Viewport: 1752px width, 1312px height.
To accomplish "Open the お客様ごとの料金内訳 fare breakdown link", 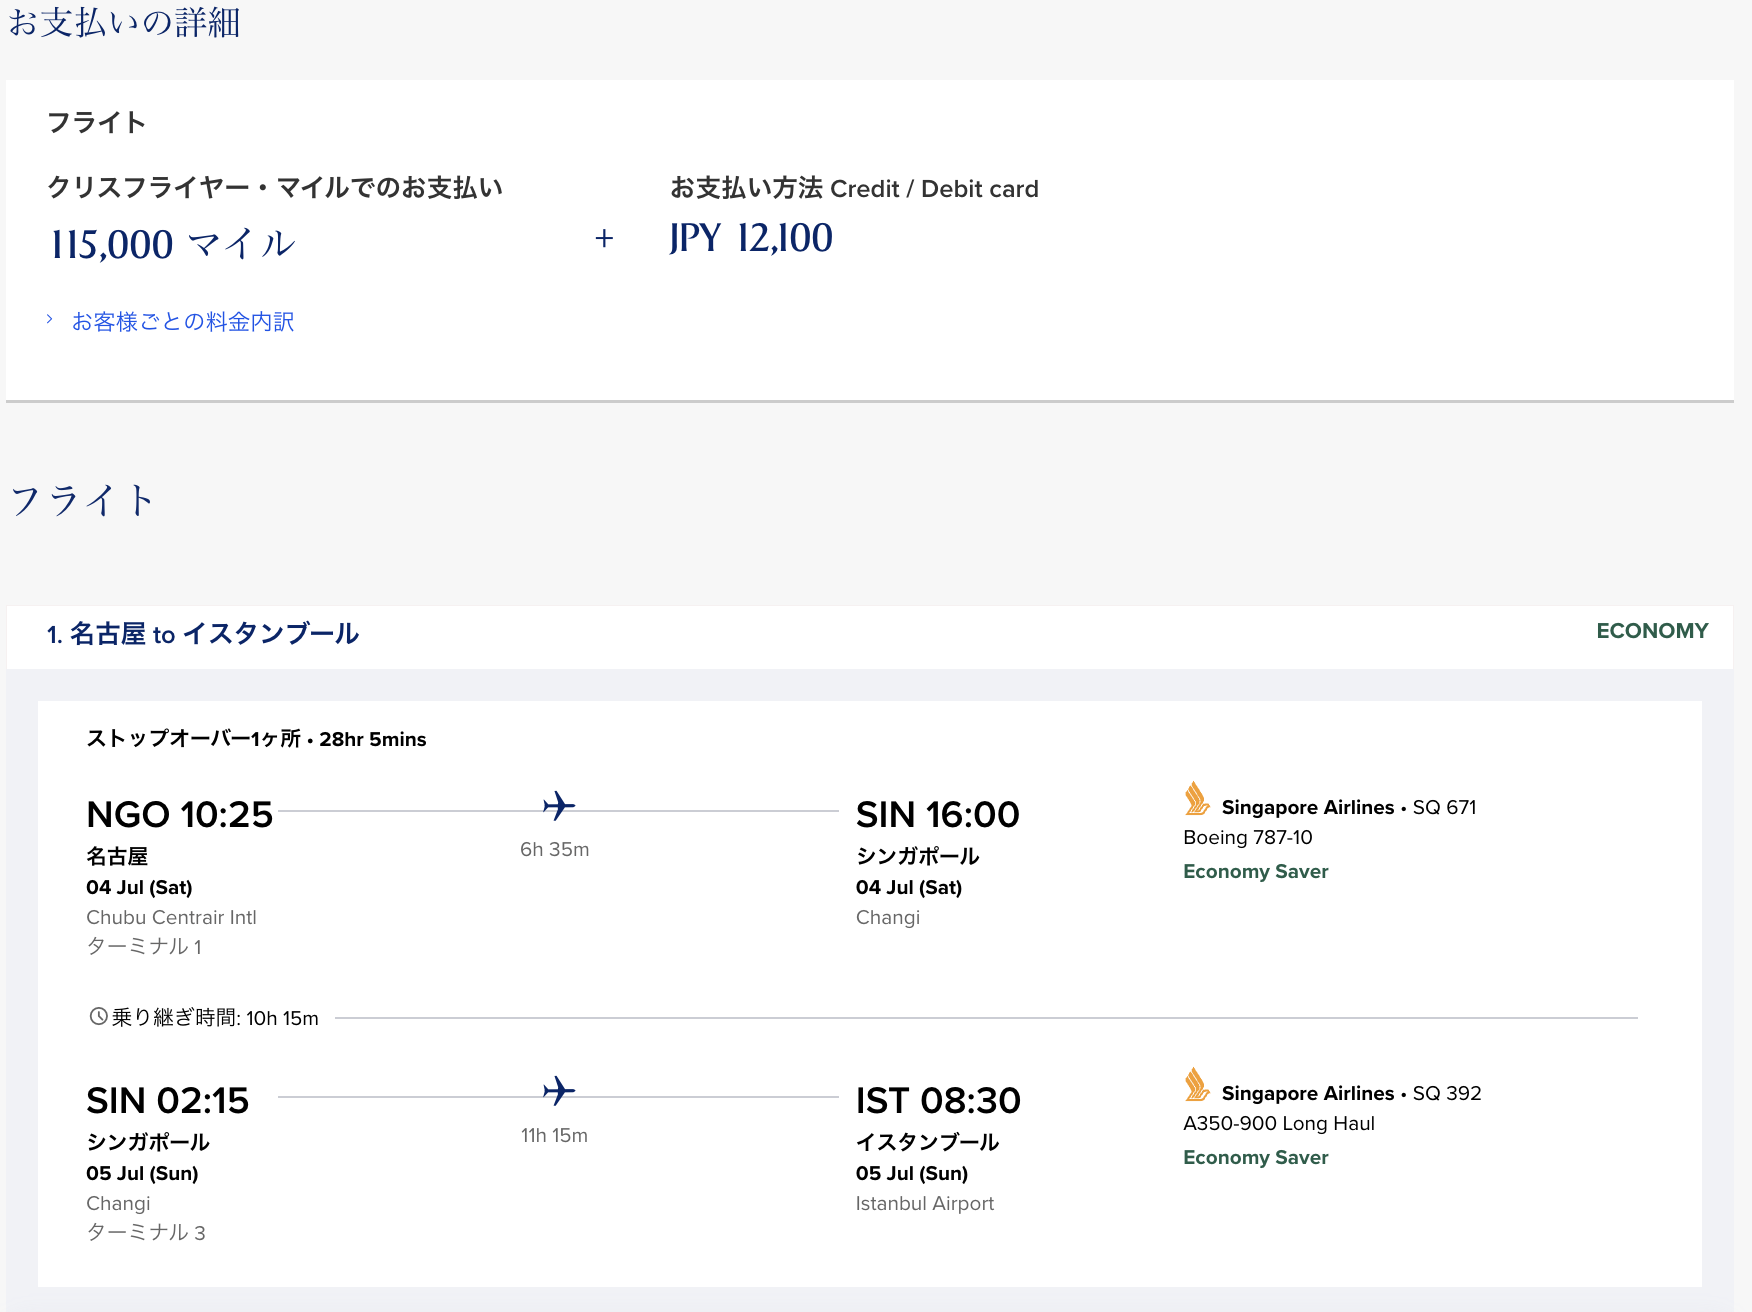I will pos(183,321).
